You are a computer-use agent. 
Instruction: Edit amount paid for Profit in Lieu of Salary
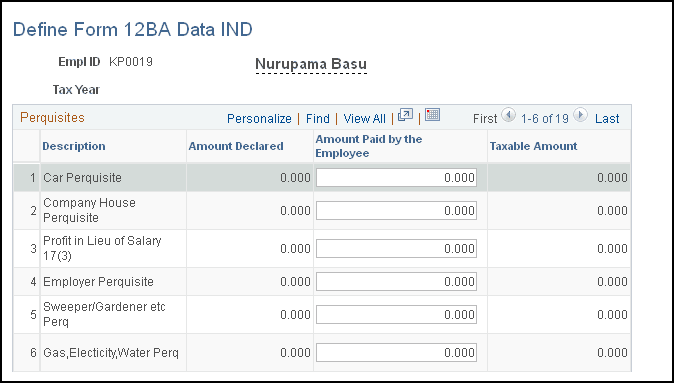coord(396,248)
